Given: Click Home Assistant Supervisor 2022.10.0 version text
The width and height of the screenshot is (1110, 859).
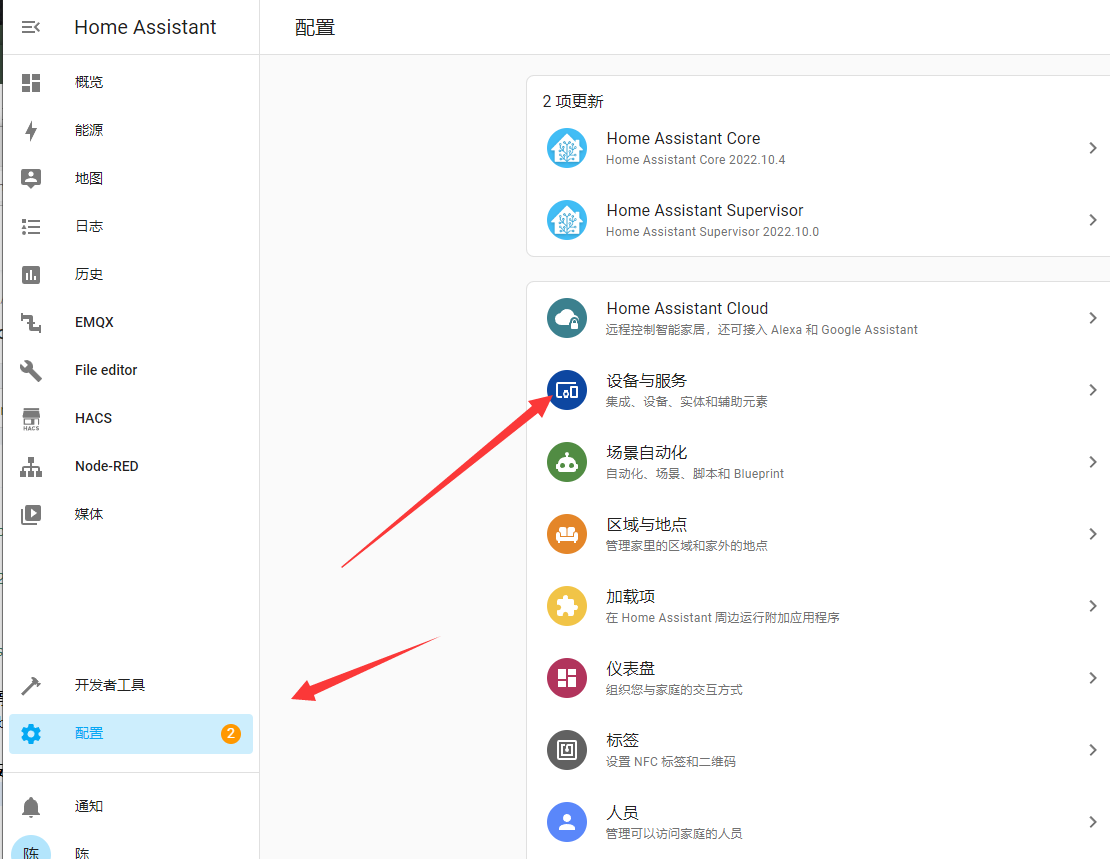Looking at the screenshot, I should 712,232.
